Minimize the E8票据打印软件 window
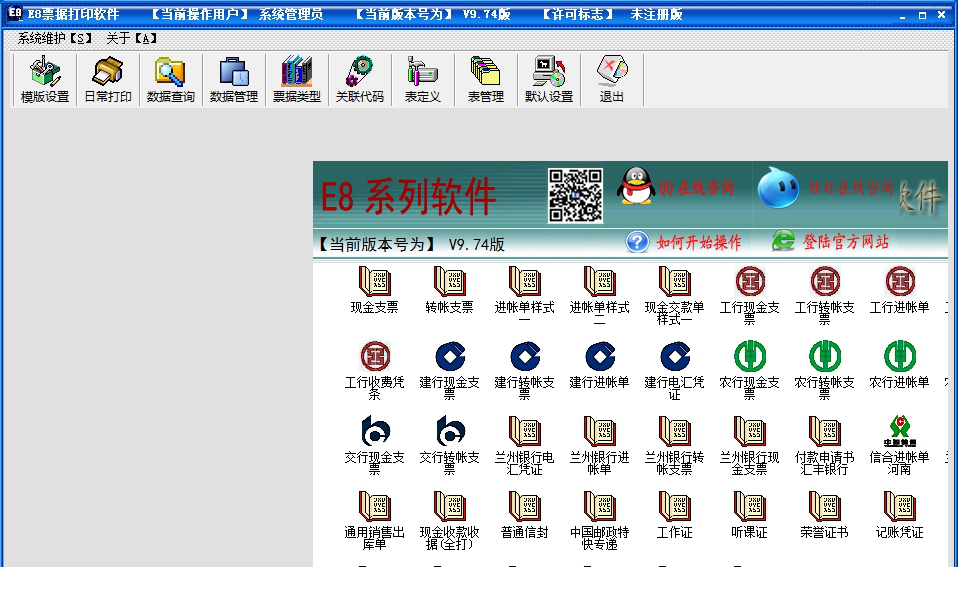The width and height of the screenshot is (958, 589). pyautogui.click(x=903, y=15)
